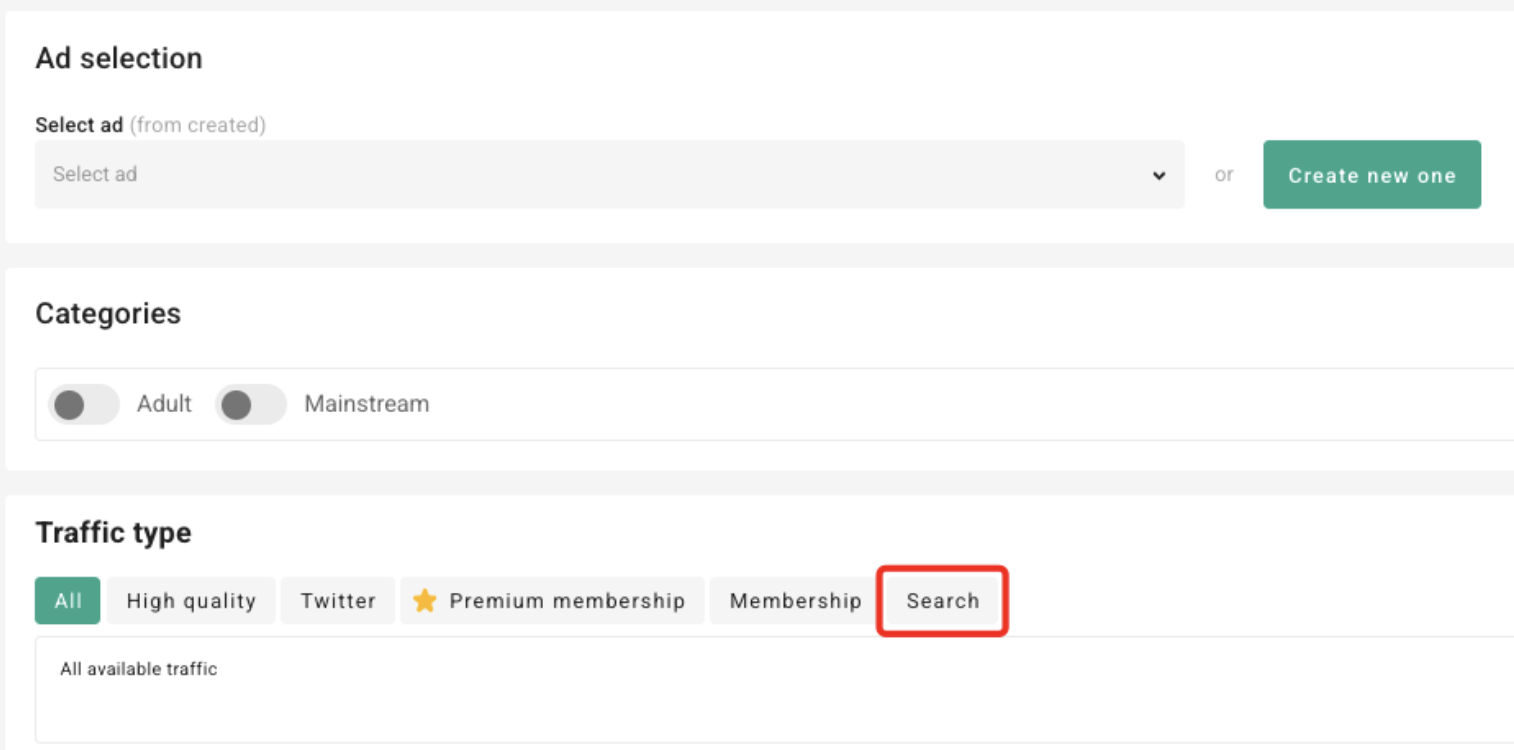Click the highlighted Search traffic type
Screen dimensions: 1514x750
942,600
